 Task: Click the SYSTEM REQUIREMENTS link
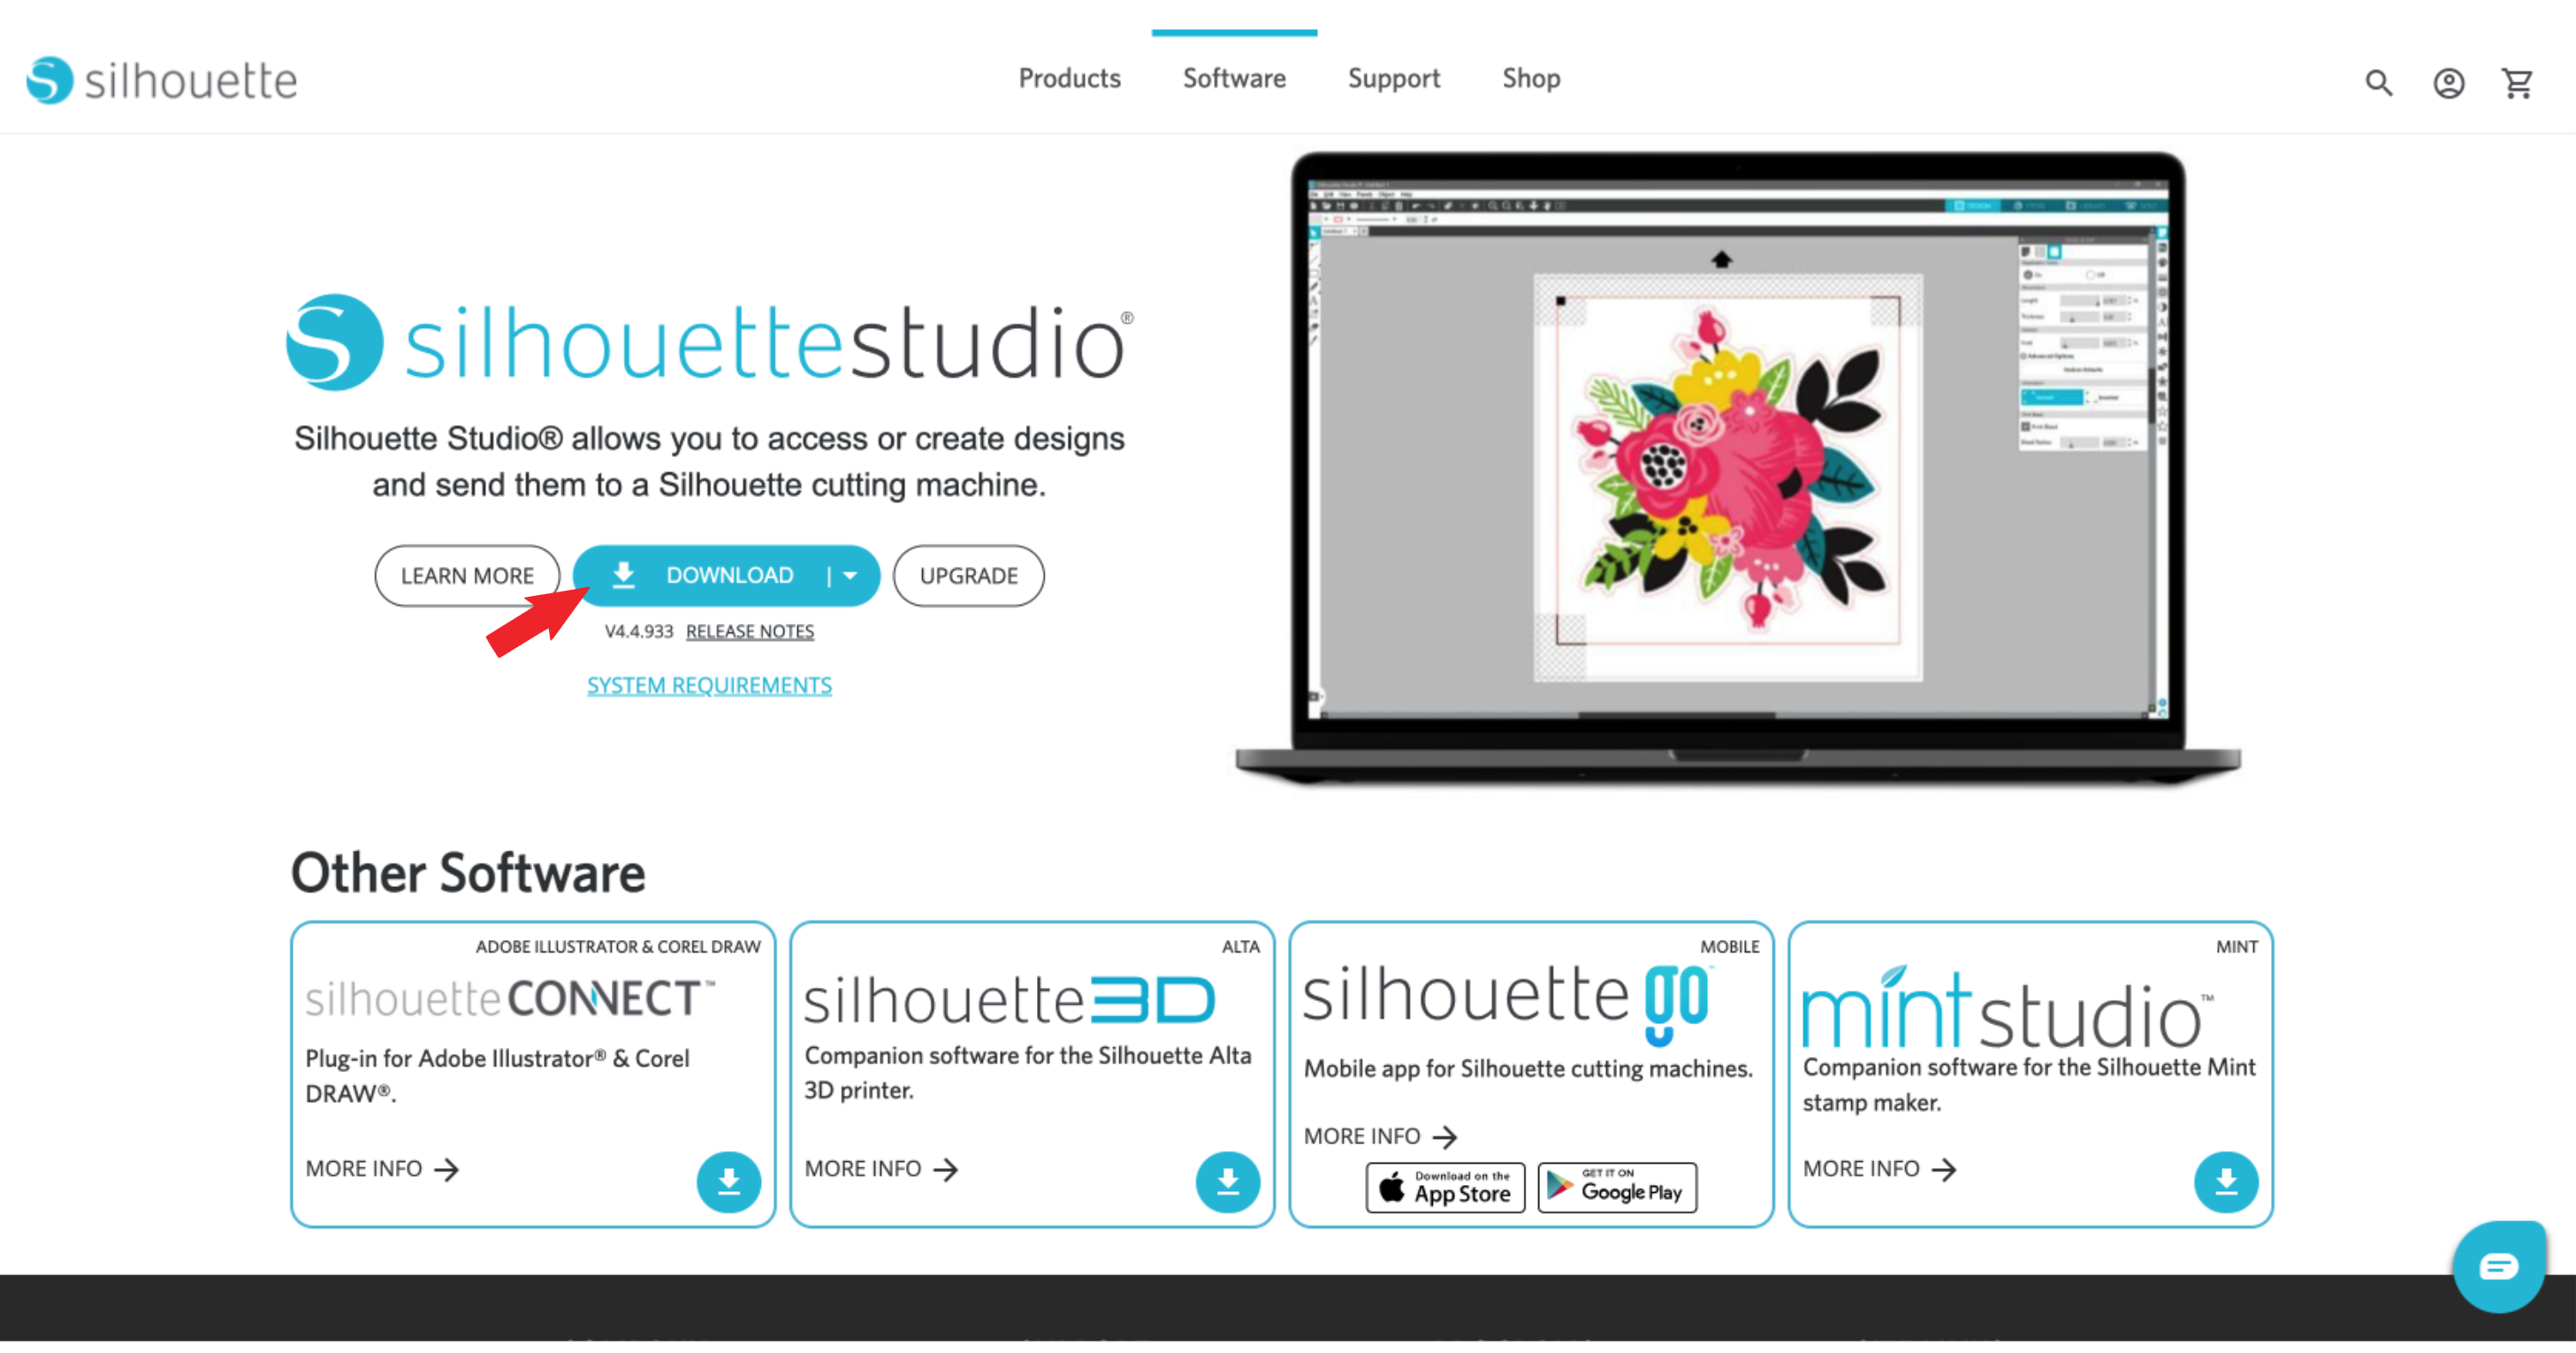click(x=707, y=685)
